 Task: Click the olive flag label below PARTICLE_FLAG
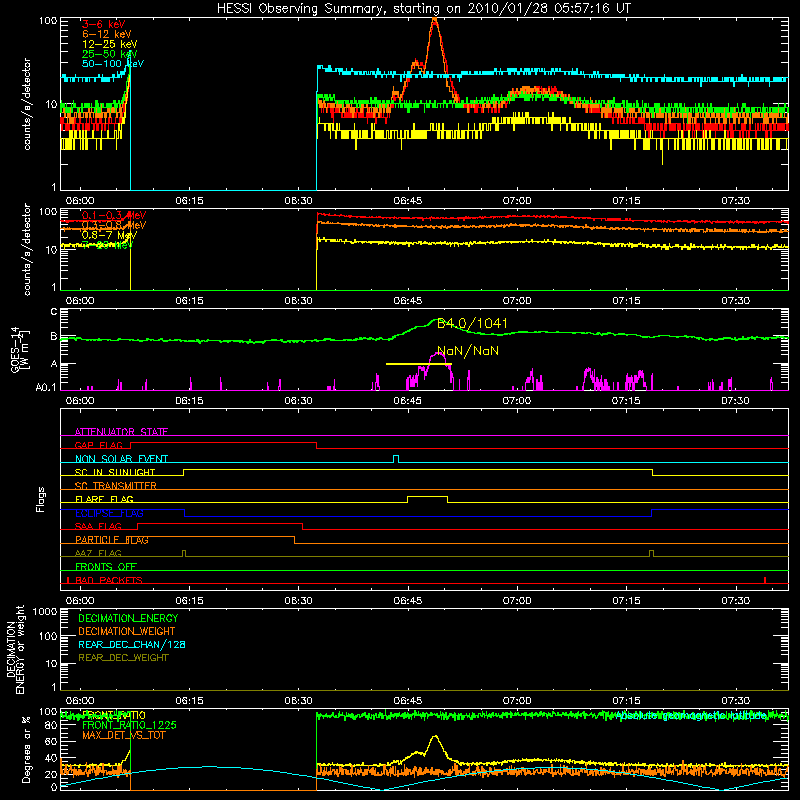tap(98, 553)
